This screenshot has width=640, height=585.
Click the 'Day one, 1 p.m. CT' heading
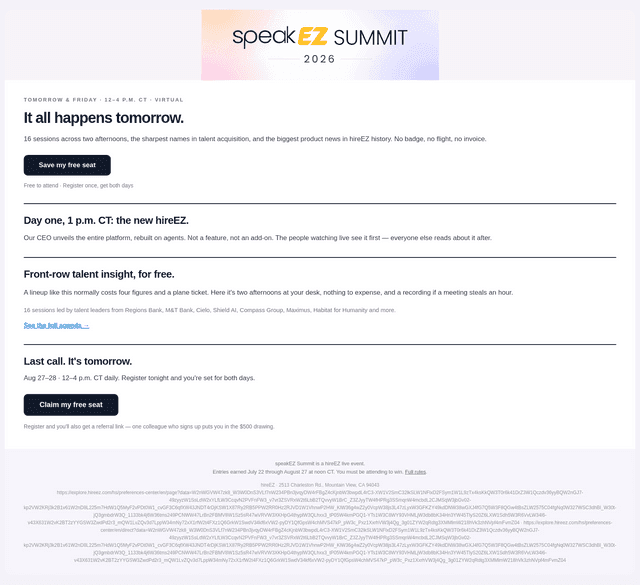coord(106,220)
